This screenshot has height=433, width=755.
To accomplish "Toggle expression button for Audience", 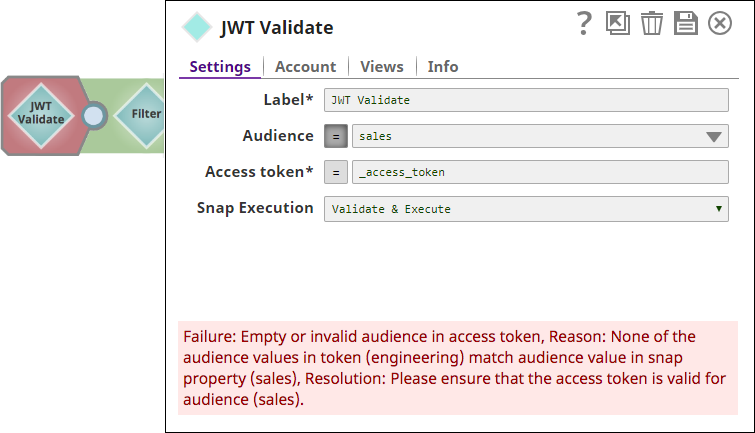I will coord(336,136).
